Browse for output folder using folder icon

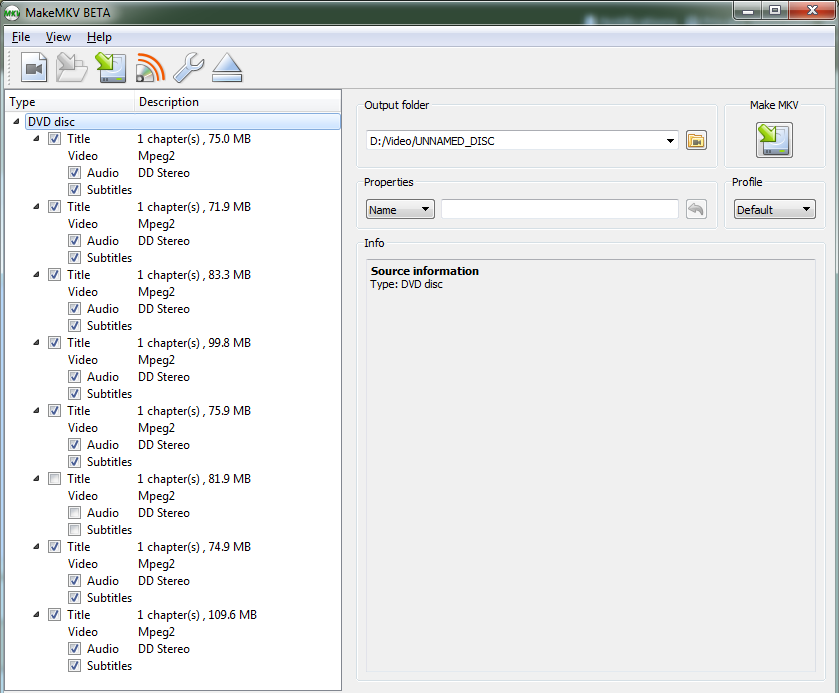(696, 141)
